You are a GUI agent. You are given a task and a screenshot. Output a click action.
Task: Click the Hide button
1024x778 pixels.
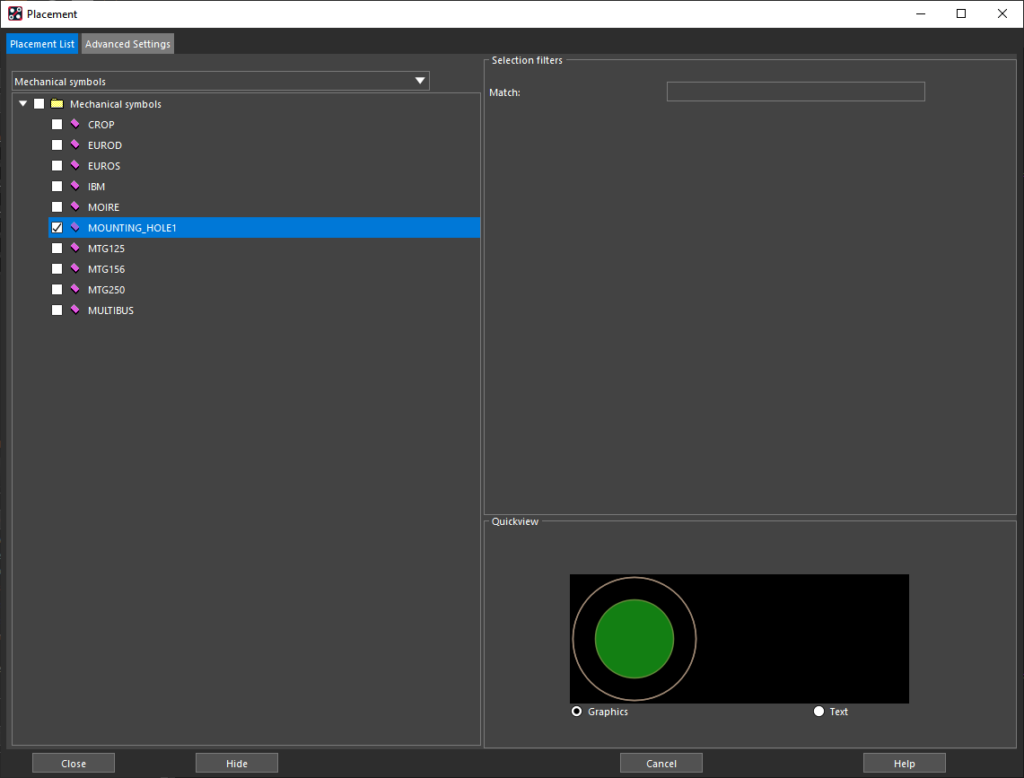point(236,763)
